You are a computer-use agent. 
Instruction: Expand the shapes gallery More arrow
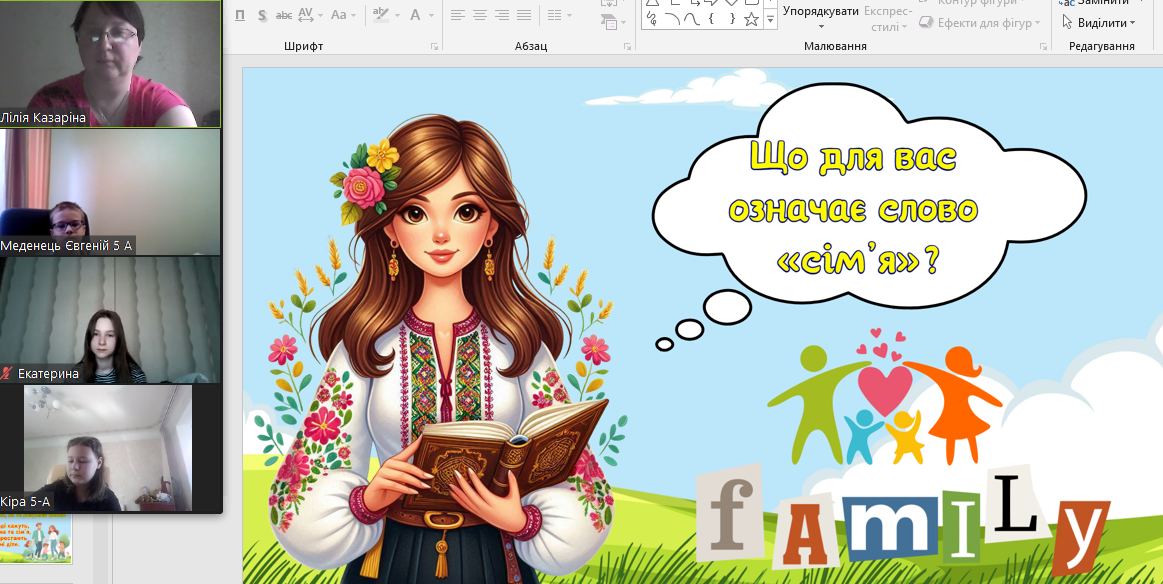(x=771, y=20)
